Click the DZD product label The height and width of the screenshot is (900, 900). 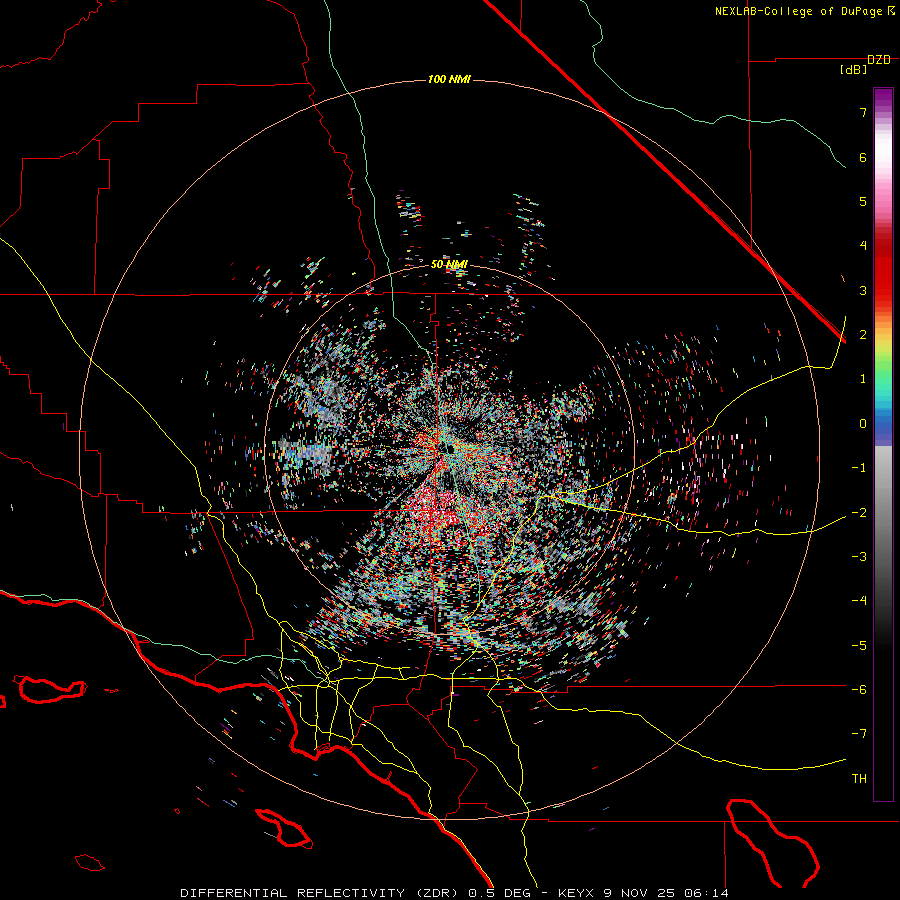(x=879, y=60)
